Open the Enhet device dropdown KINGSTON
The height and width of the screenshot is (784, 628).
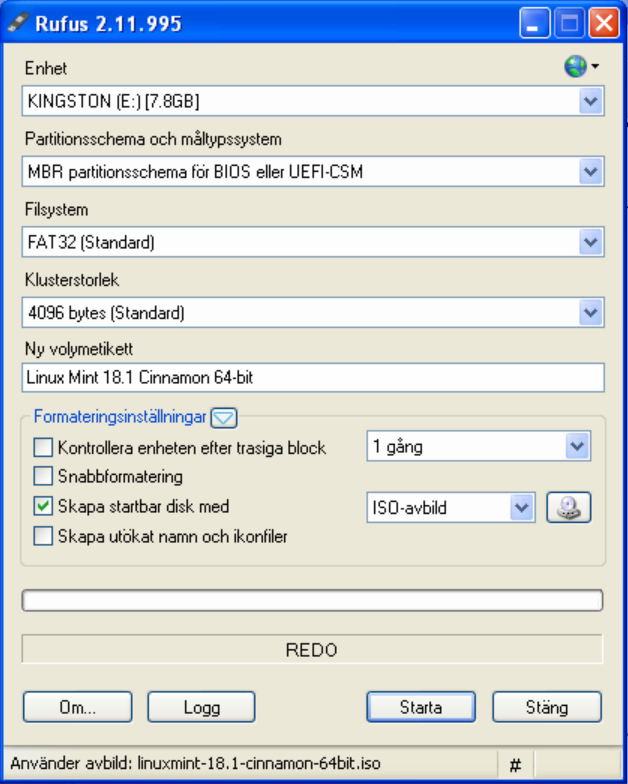(x=313, y=101)
